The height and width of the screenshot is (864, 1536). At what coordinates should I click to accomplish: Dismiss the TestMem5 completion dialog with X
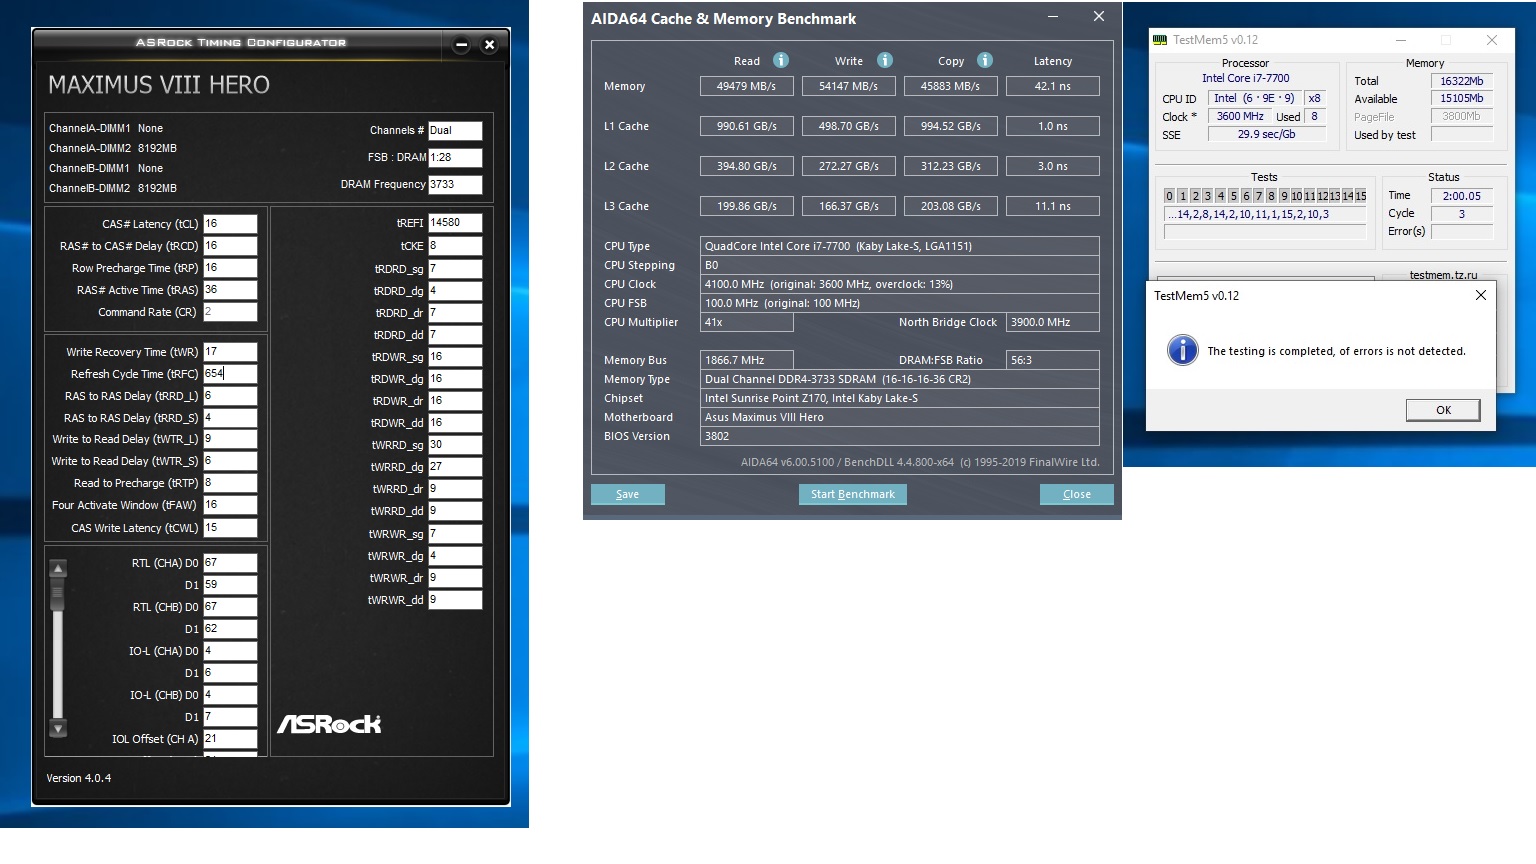coord(1481,295)
